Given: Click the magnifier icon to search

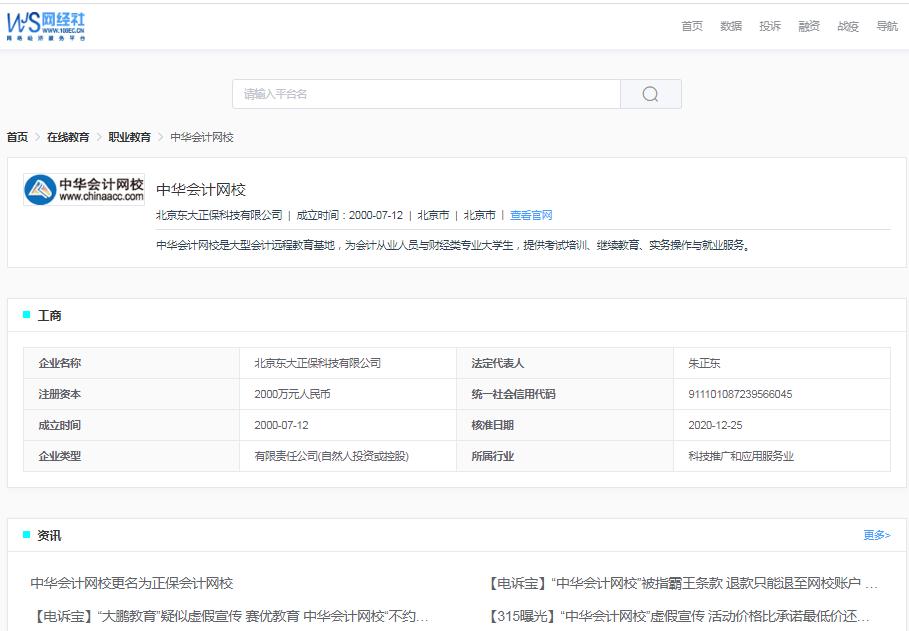Looking at the screenshot, I should pyautogui.click(x=650, y=93).
